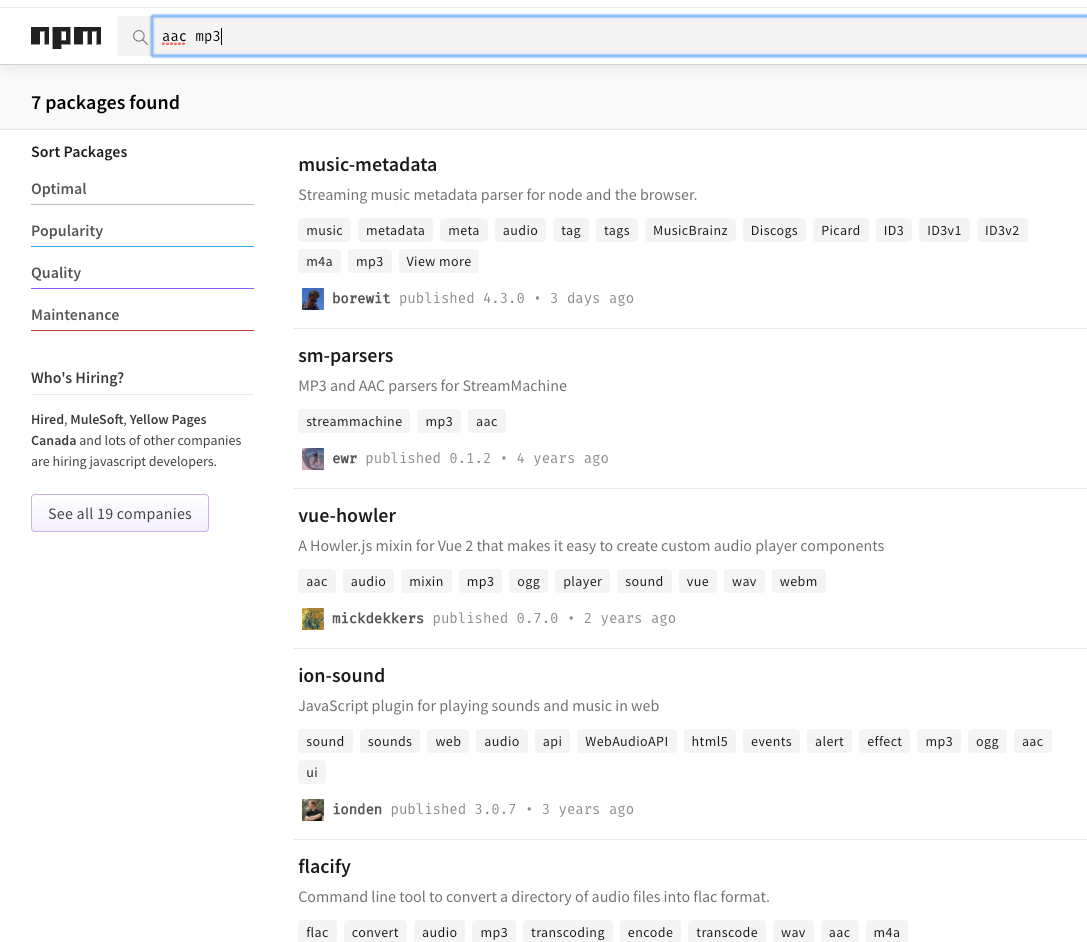The width and height of the screenshot is (1087, 942).
Task: Select the MusicBrainz tag
Action: pos(690,230)
